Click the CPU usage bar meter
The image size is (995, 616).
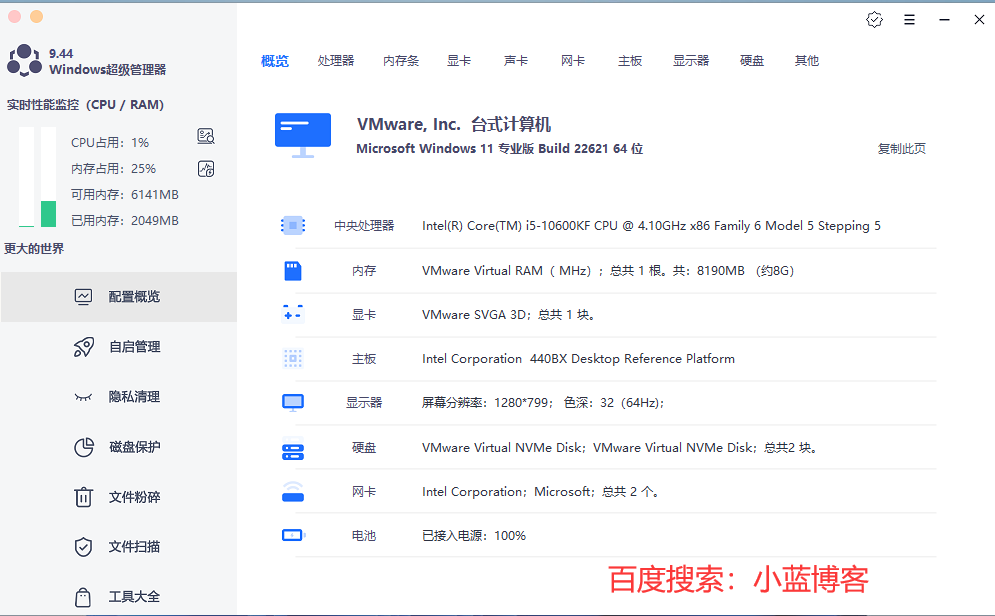(x=26, y=177)
